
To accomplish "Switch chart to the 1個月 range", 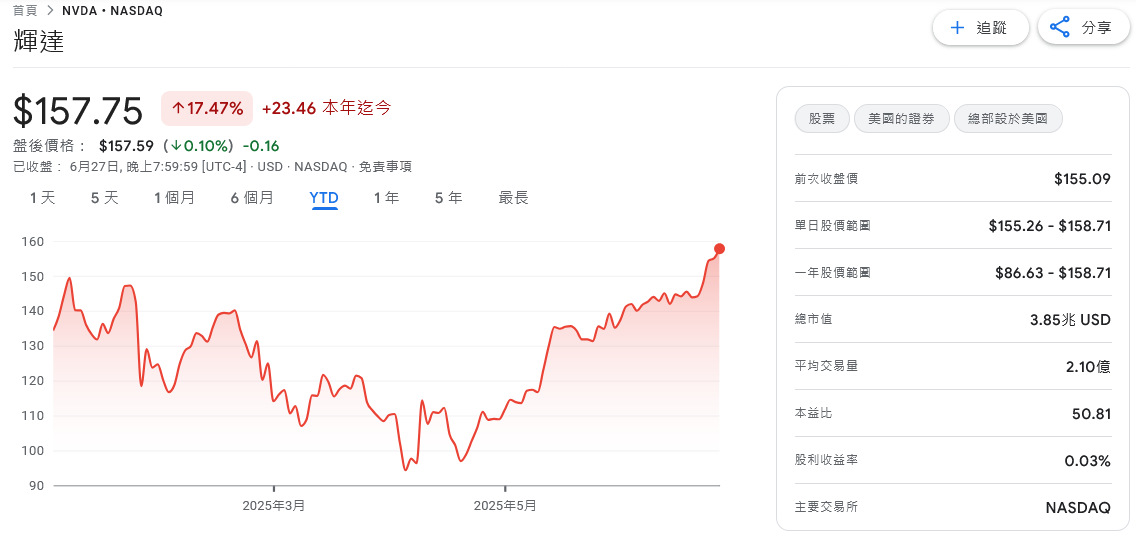I will tap(175, 198).
